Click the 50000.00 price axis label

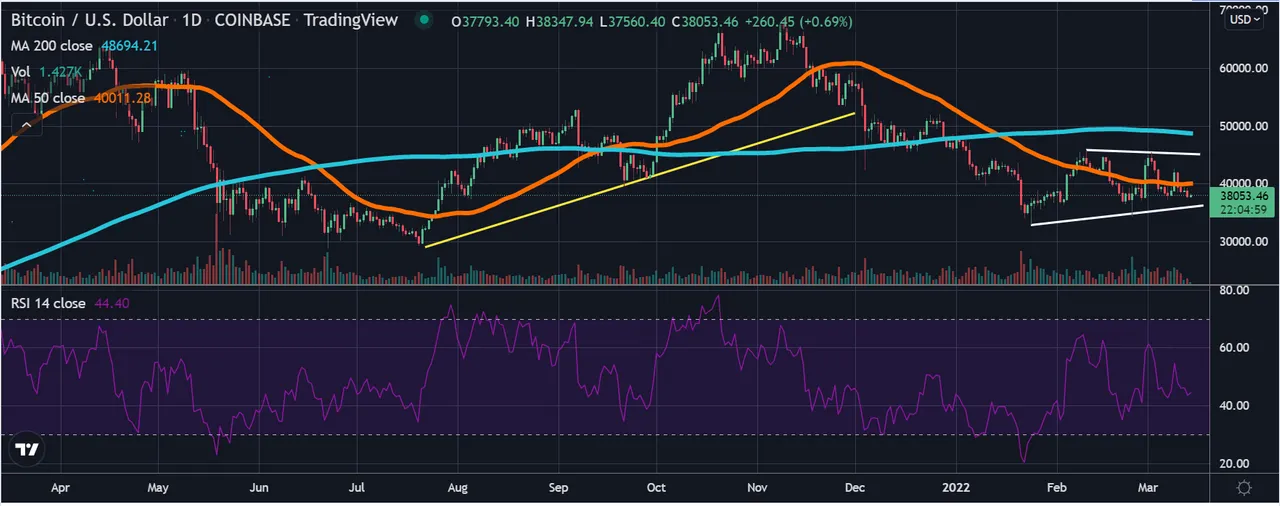pyautogui.click(x=1243, y=126)
